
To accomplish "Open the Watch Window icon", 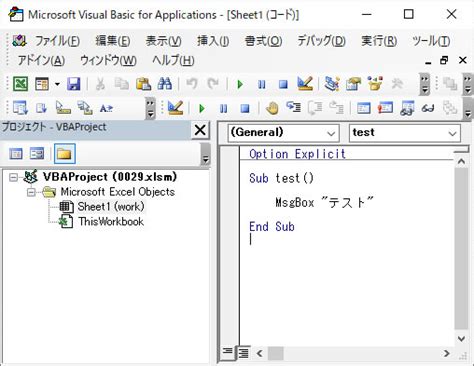I will point(407,108).
